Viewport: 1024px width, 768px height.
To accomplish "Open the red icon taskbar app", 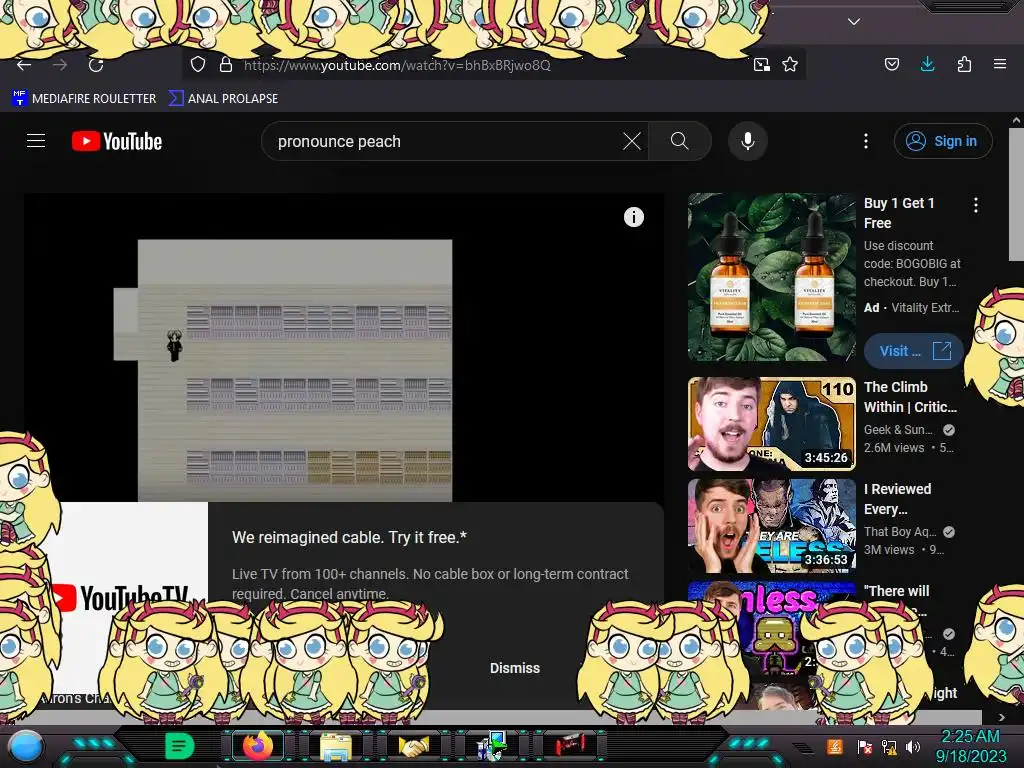I will pos(570,746).
